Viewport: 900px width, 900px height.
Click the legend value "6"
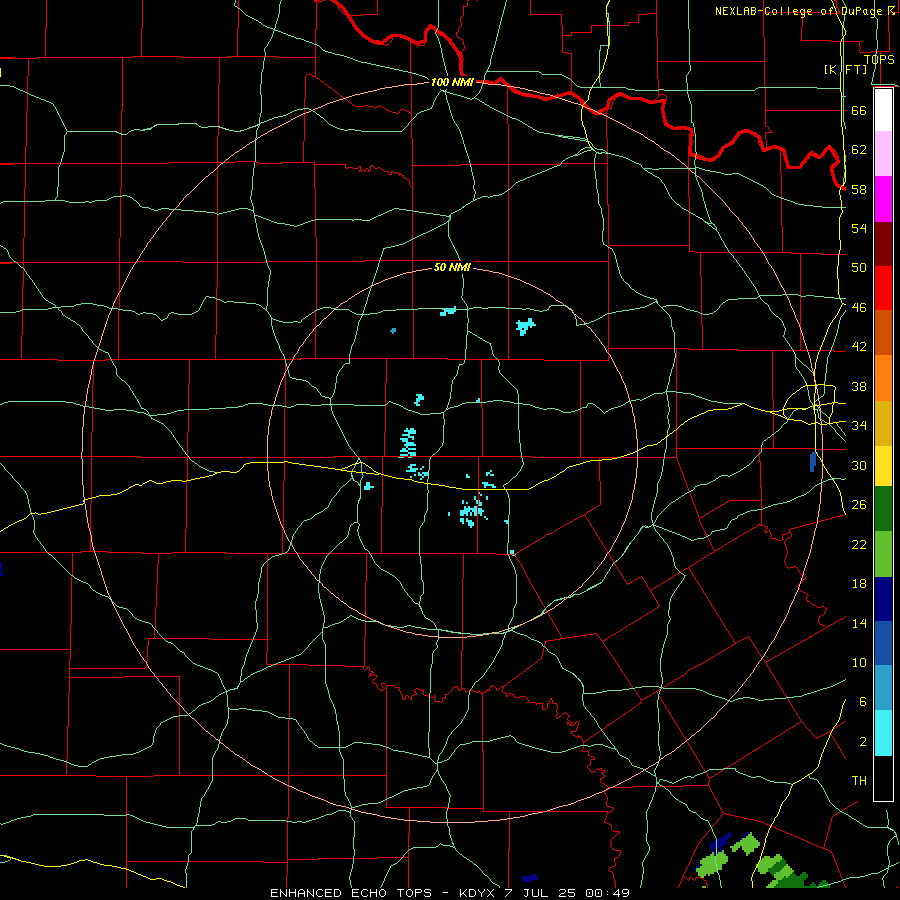(x=862, y=701)
